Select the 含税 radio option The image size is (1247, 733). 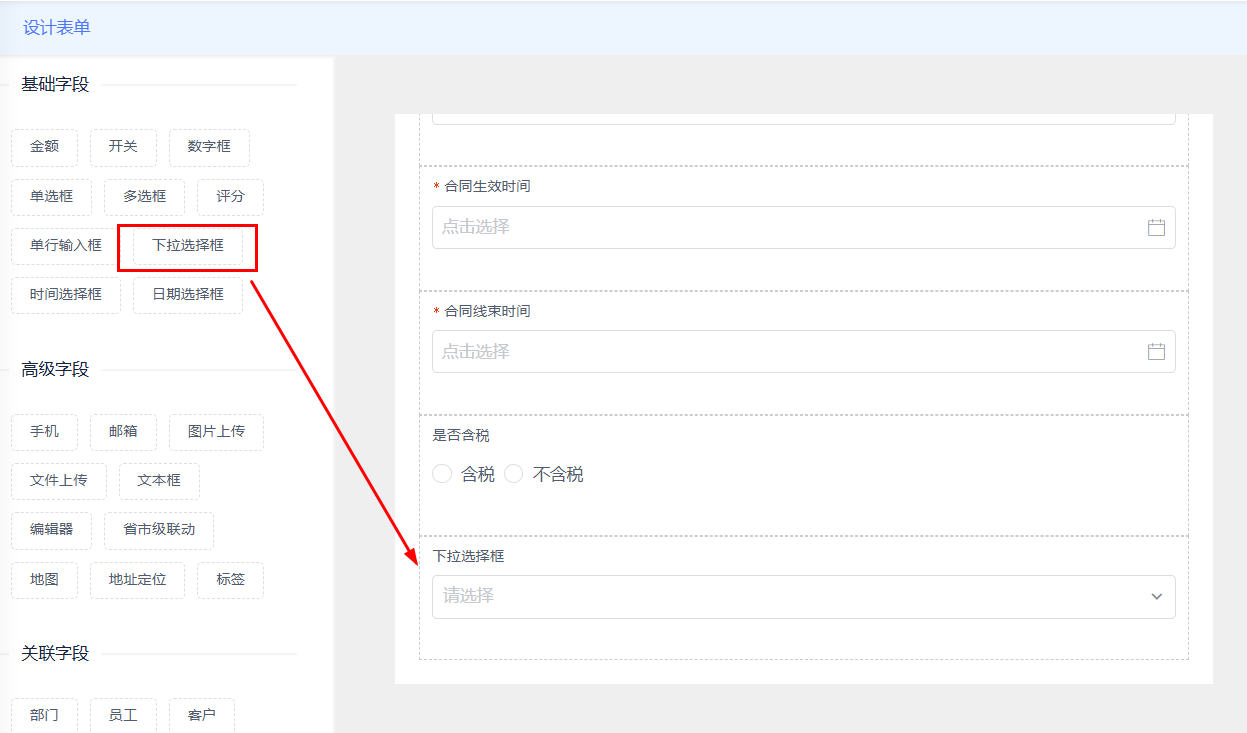pyautogui.click(x=442, y=474)
